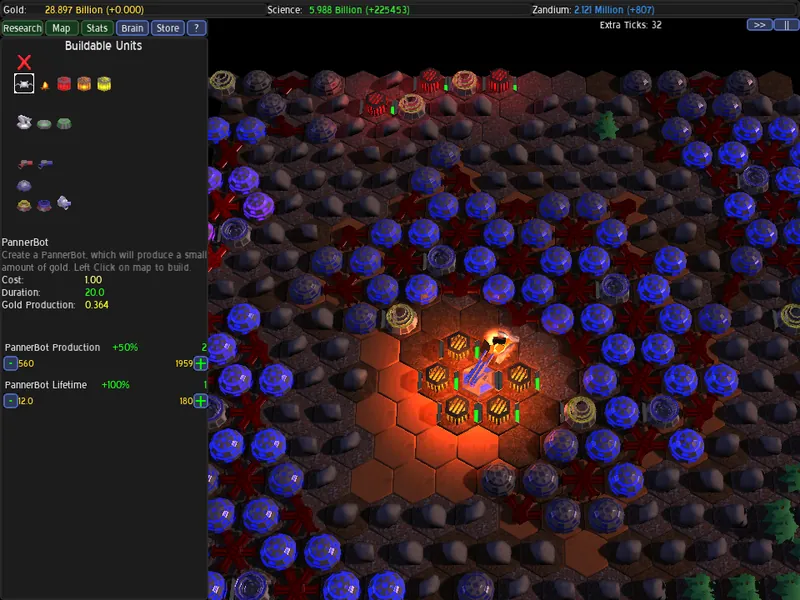Select the PannerBot crab unit icon
Screen dimensions: 800x600
click(24, 84)
